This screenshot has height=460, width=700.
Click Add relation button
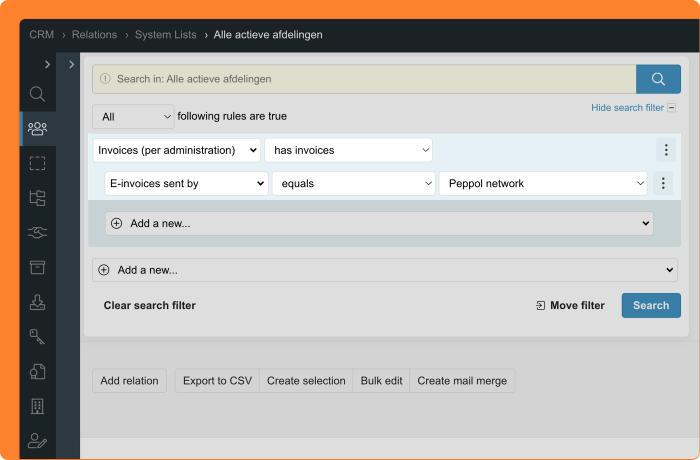point(129,381)
